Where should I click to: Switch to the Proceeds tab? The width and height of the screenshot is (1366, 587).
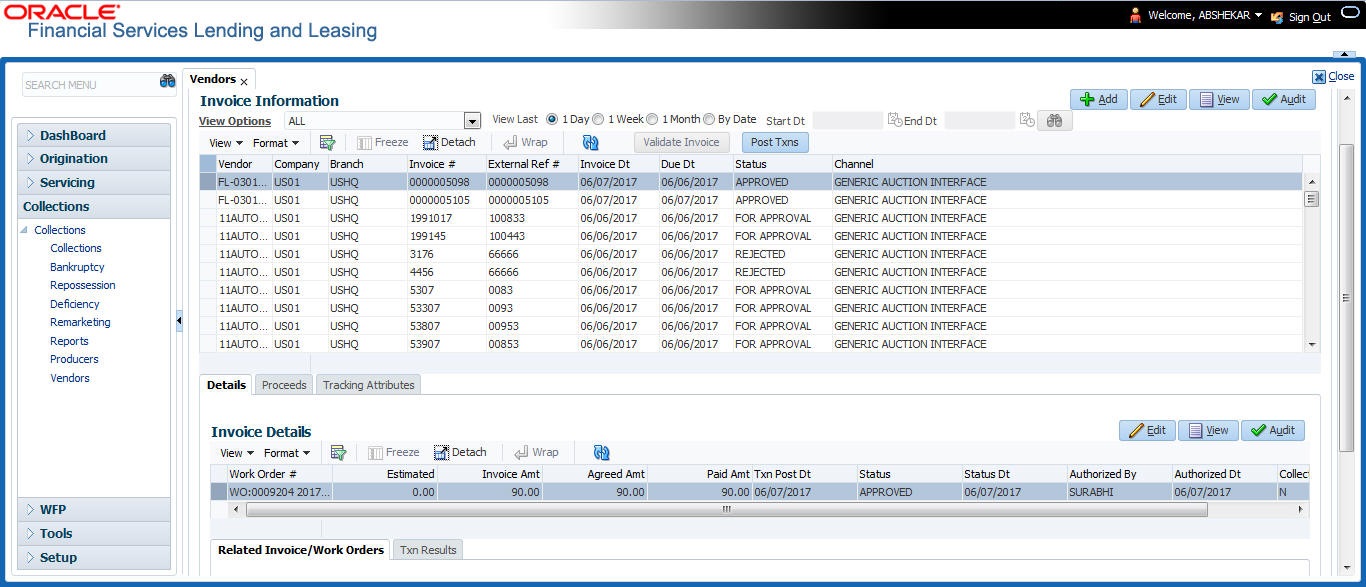tap(284, 385)
